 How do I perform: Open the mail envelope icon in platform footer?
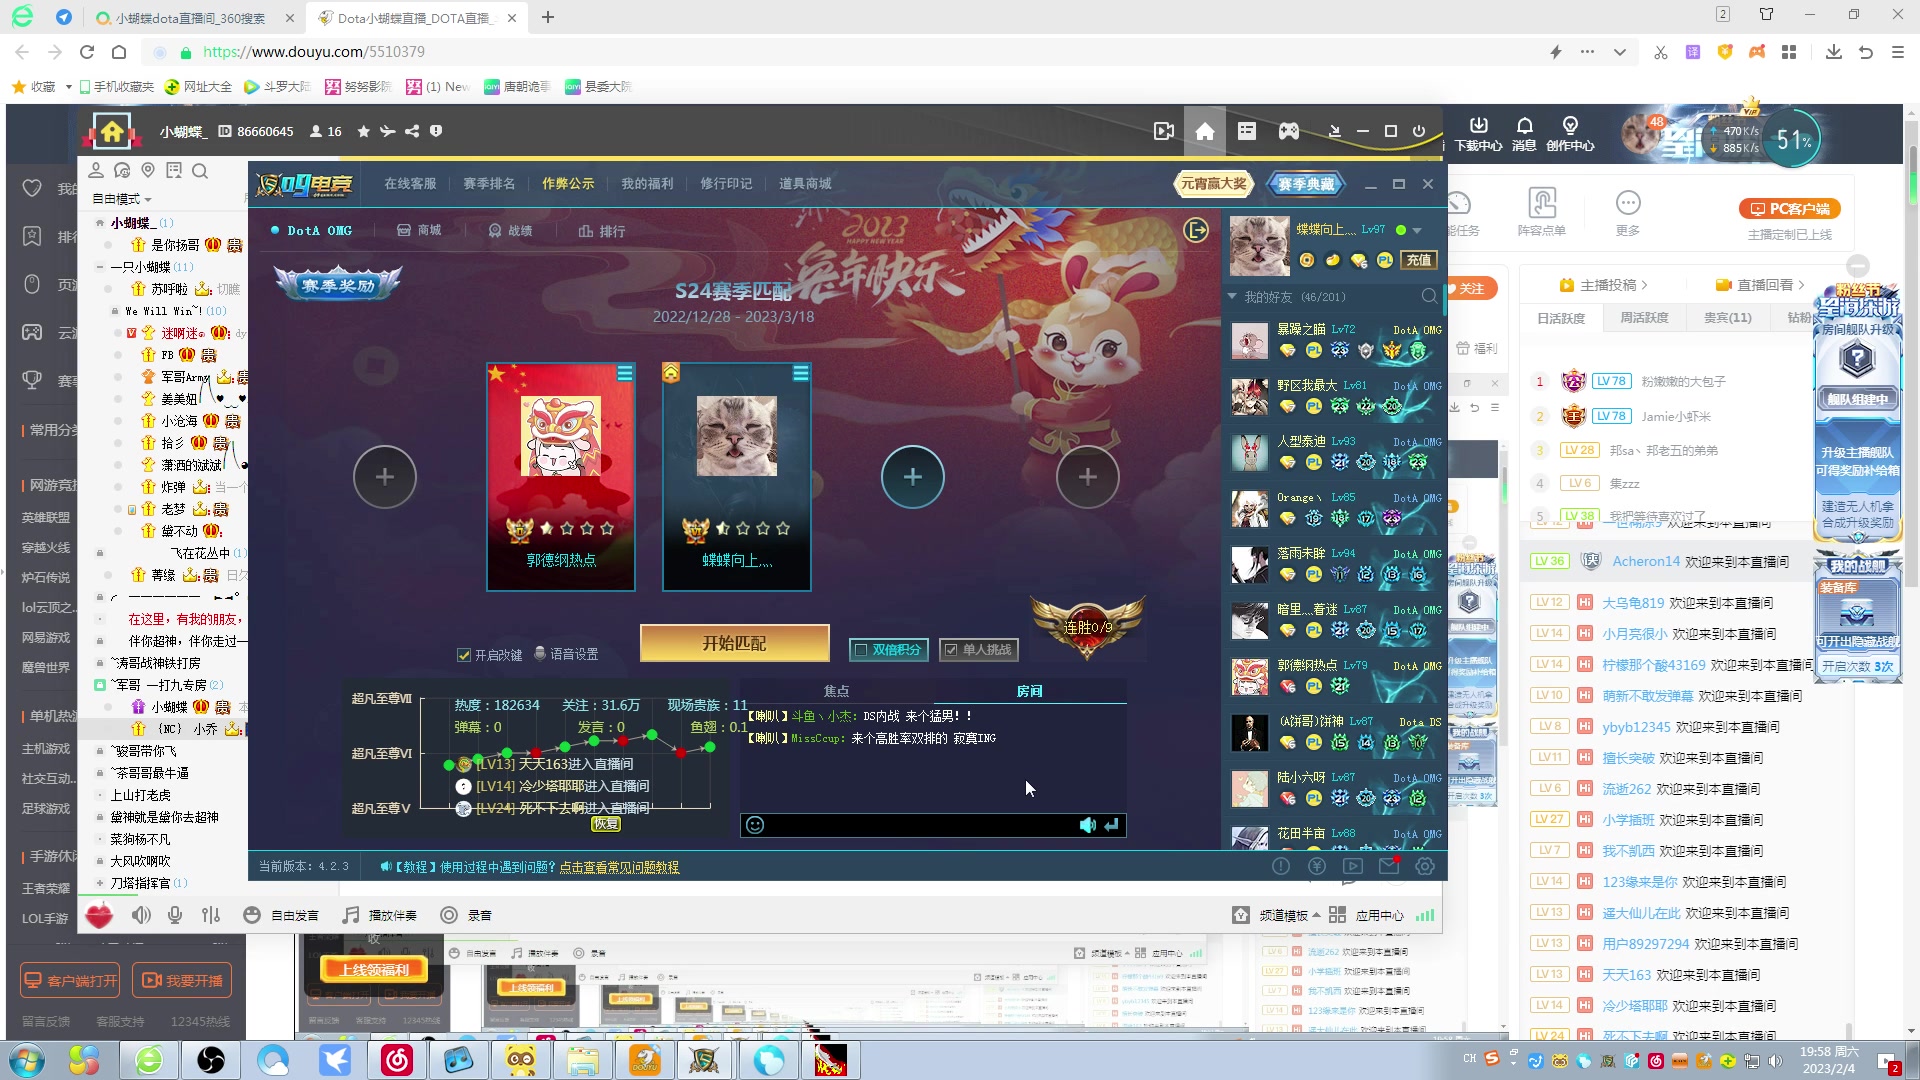point(1389,867)
